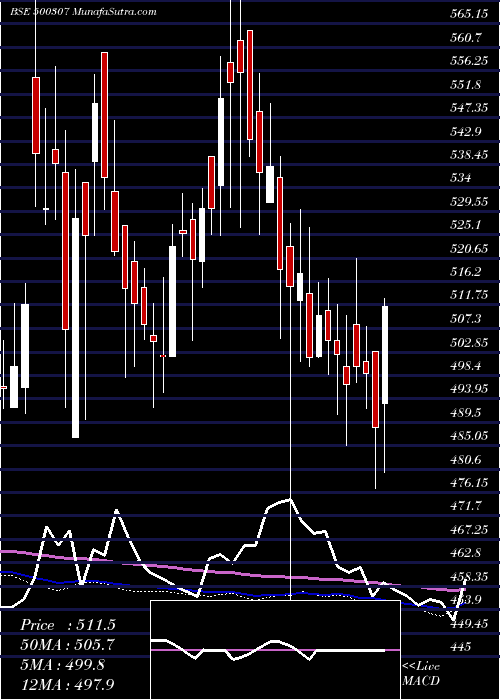Image resolution: width=500 pixels, height=700 pixels.
Task: Click the 476.15 price axis label
Action: (469, 483)
